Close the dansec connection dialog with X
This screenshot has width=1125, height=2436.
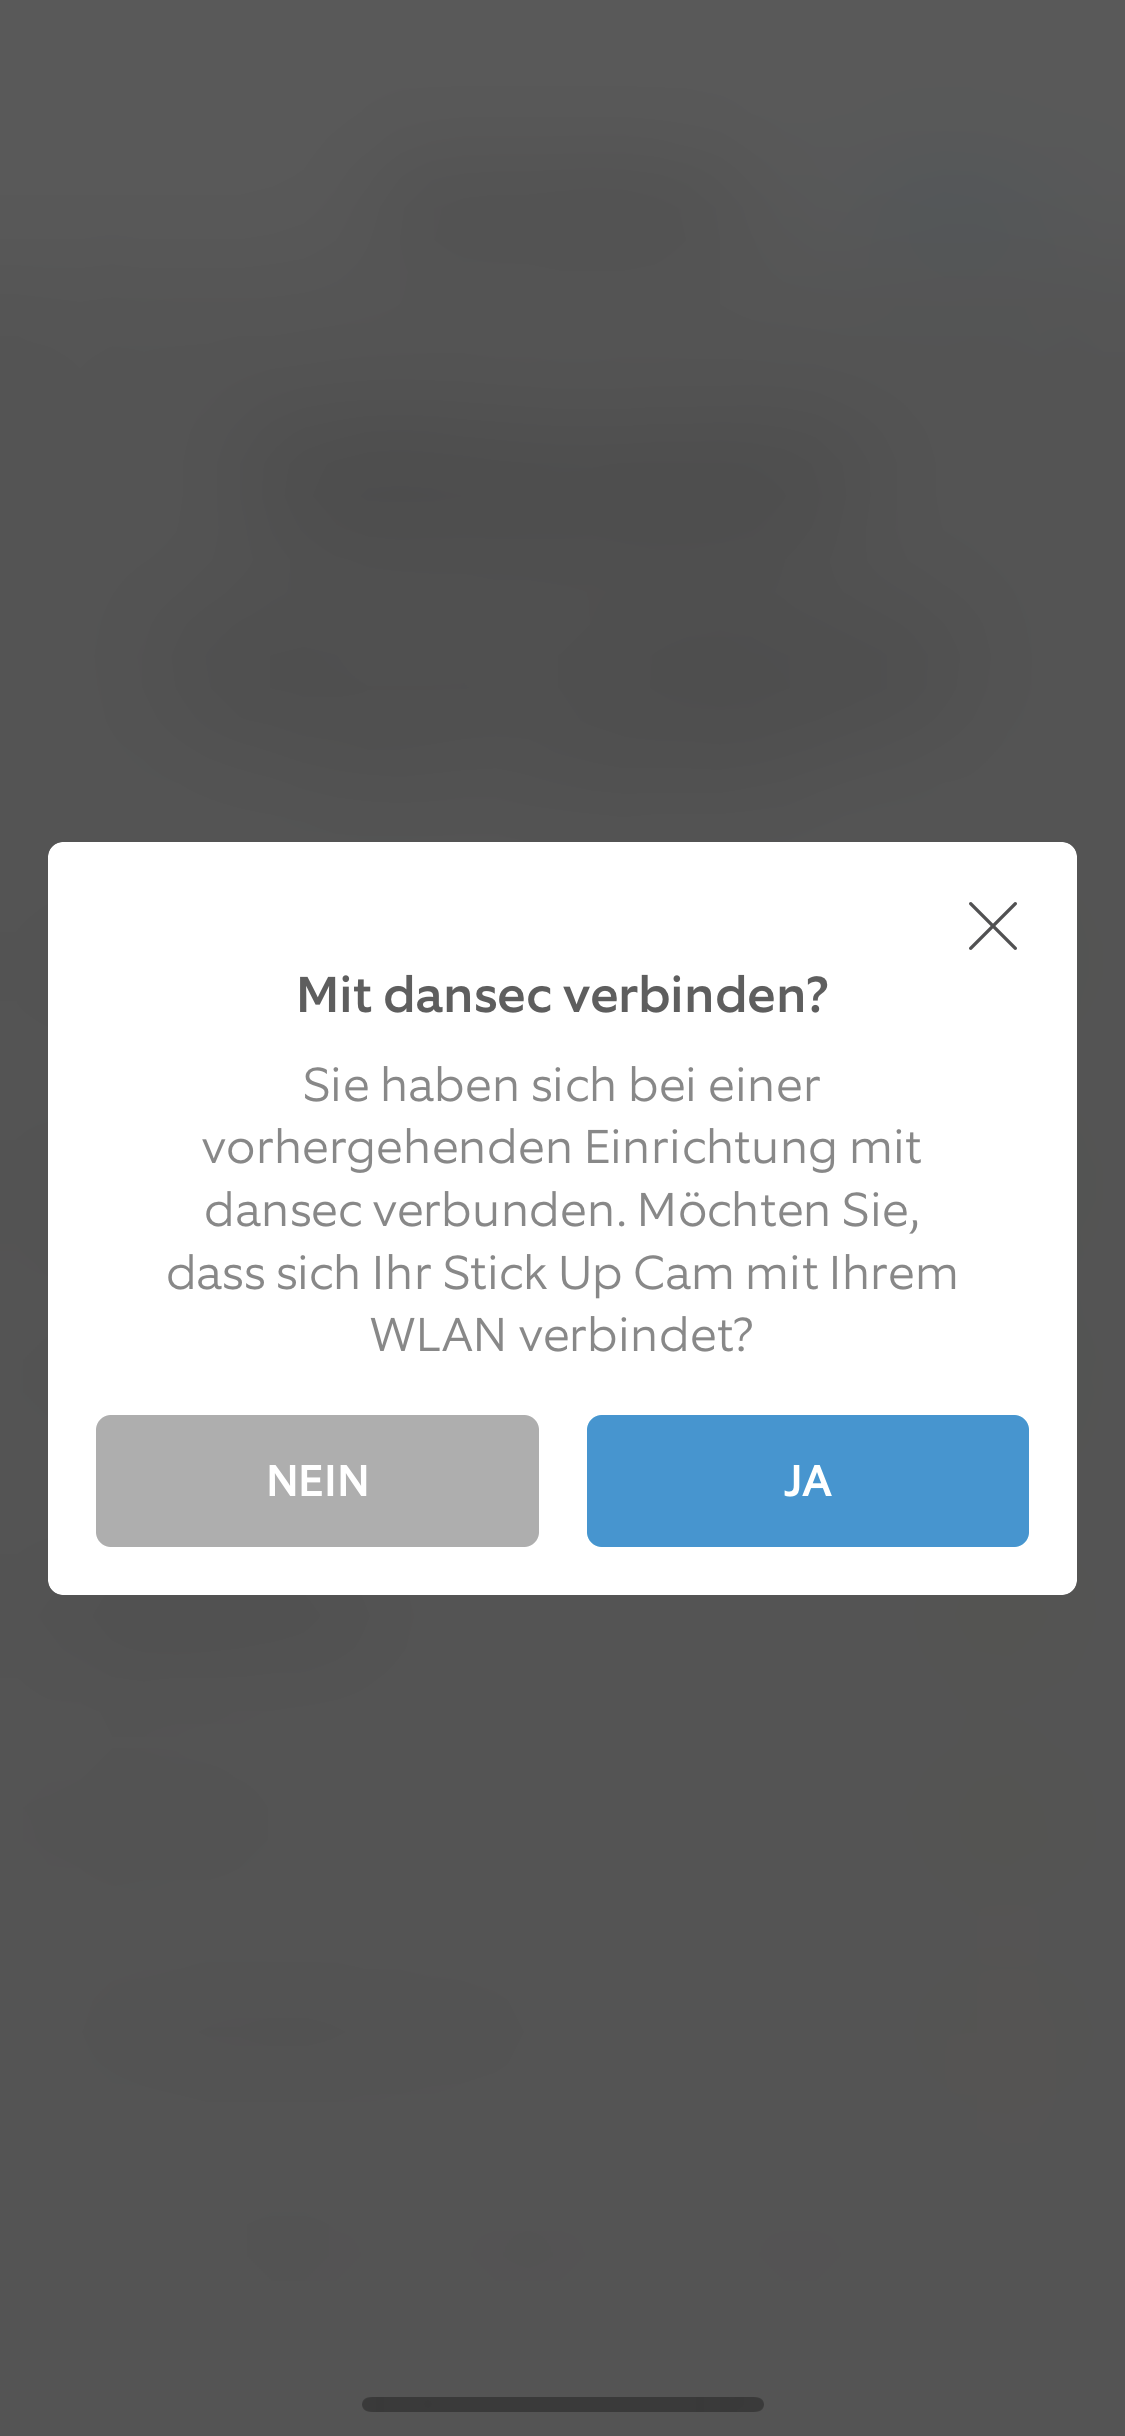[x=992, y=925]
